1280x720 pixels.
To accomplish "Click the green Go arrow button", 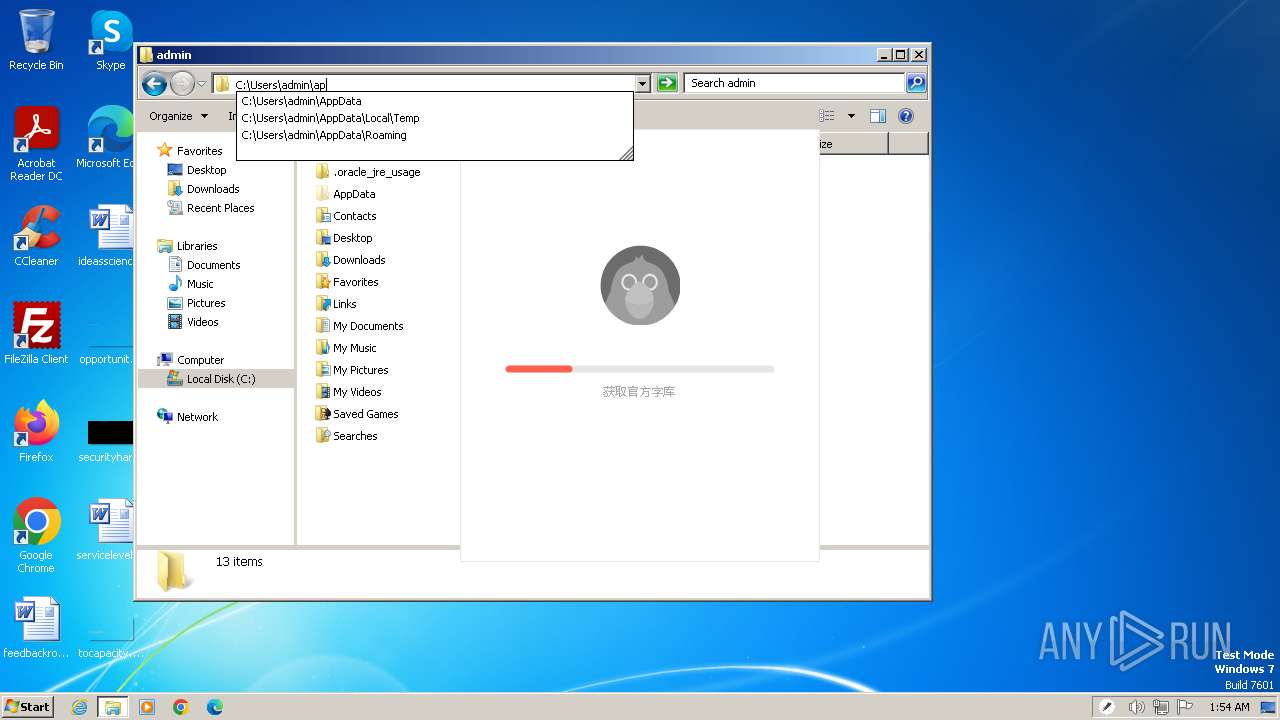I will [667, 83].
